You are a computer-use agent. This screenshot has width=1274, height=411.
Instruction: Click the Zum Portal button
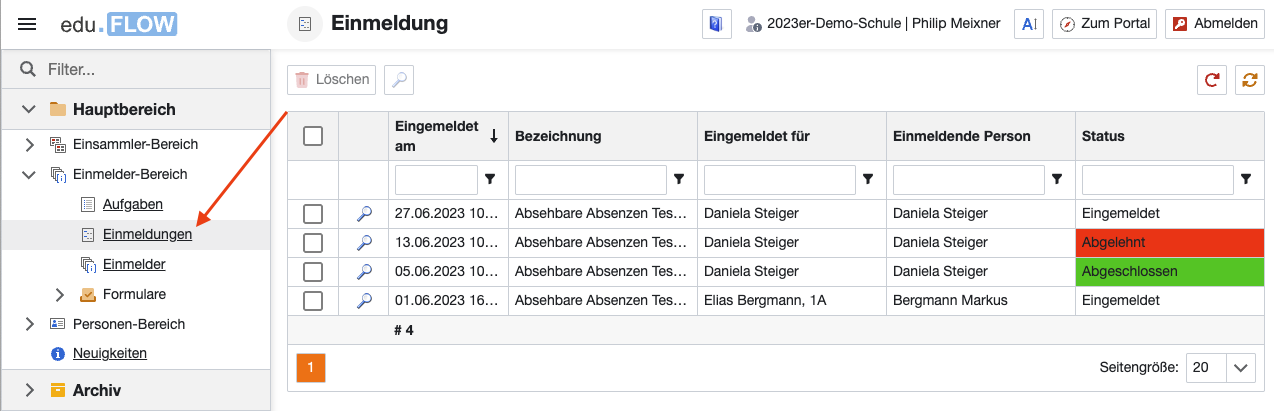(1104, 24)
